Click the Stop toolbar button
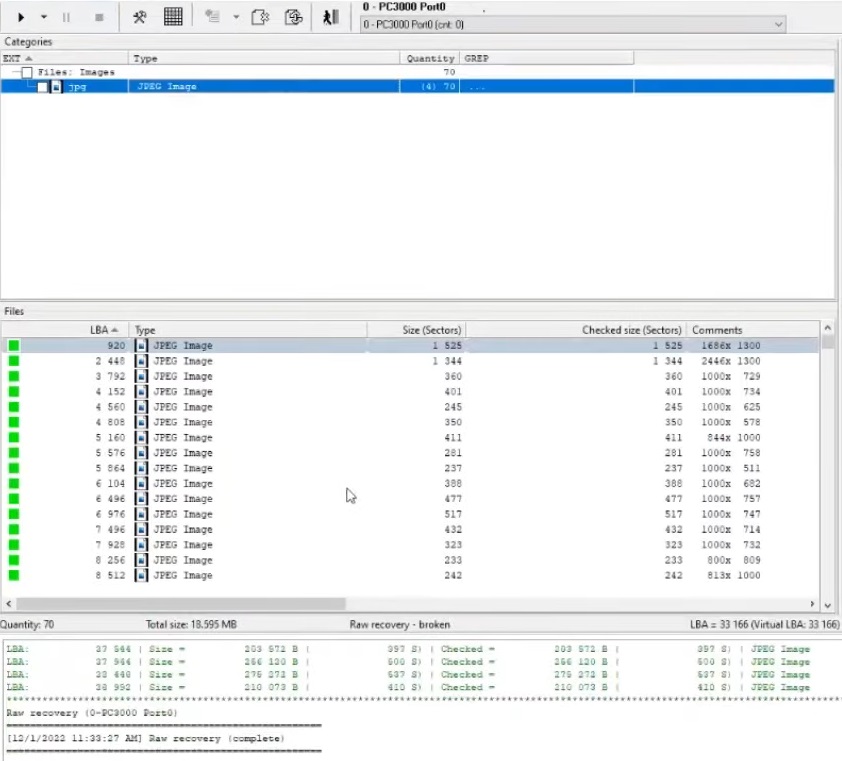The image size is (842, 761). coord(98,17)
